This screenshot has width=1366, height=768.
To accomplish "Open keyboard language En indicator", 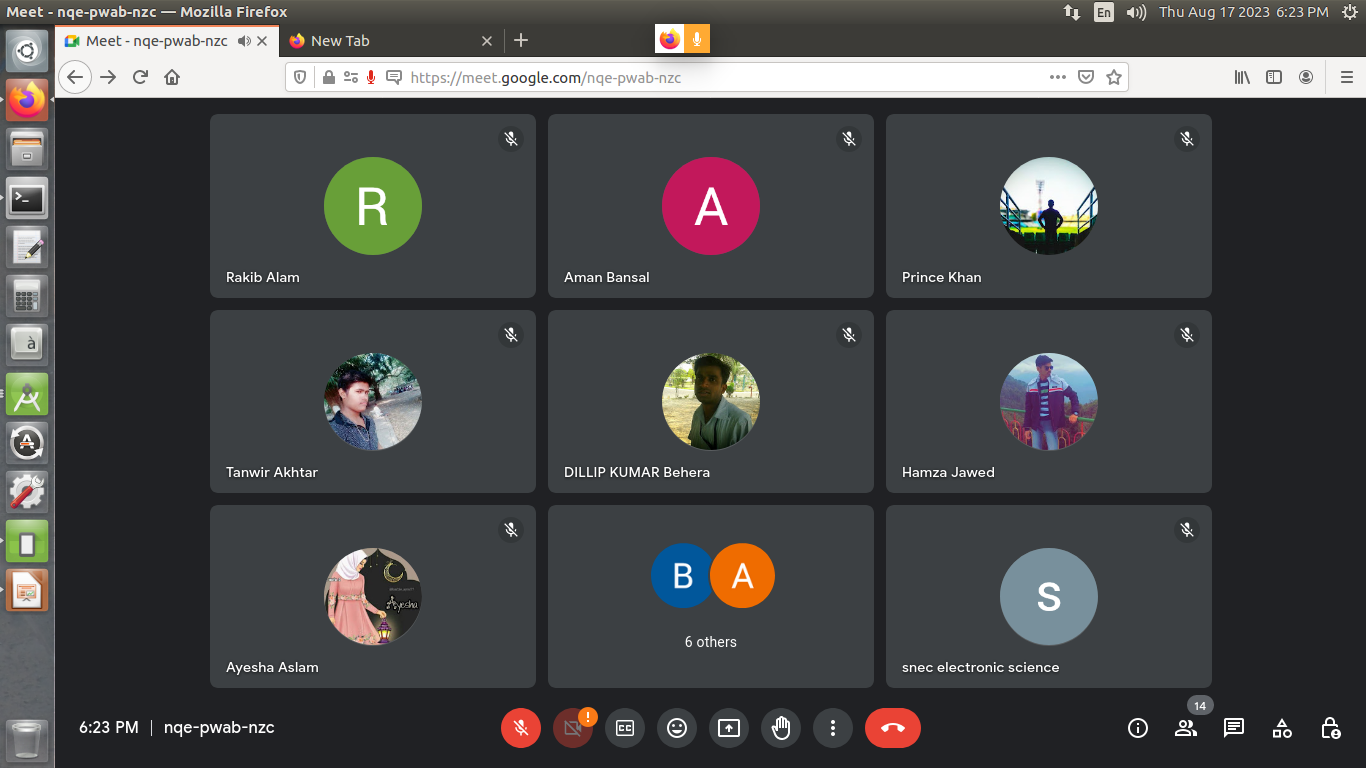I will (x=1104, y=12).
